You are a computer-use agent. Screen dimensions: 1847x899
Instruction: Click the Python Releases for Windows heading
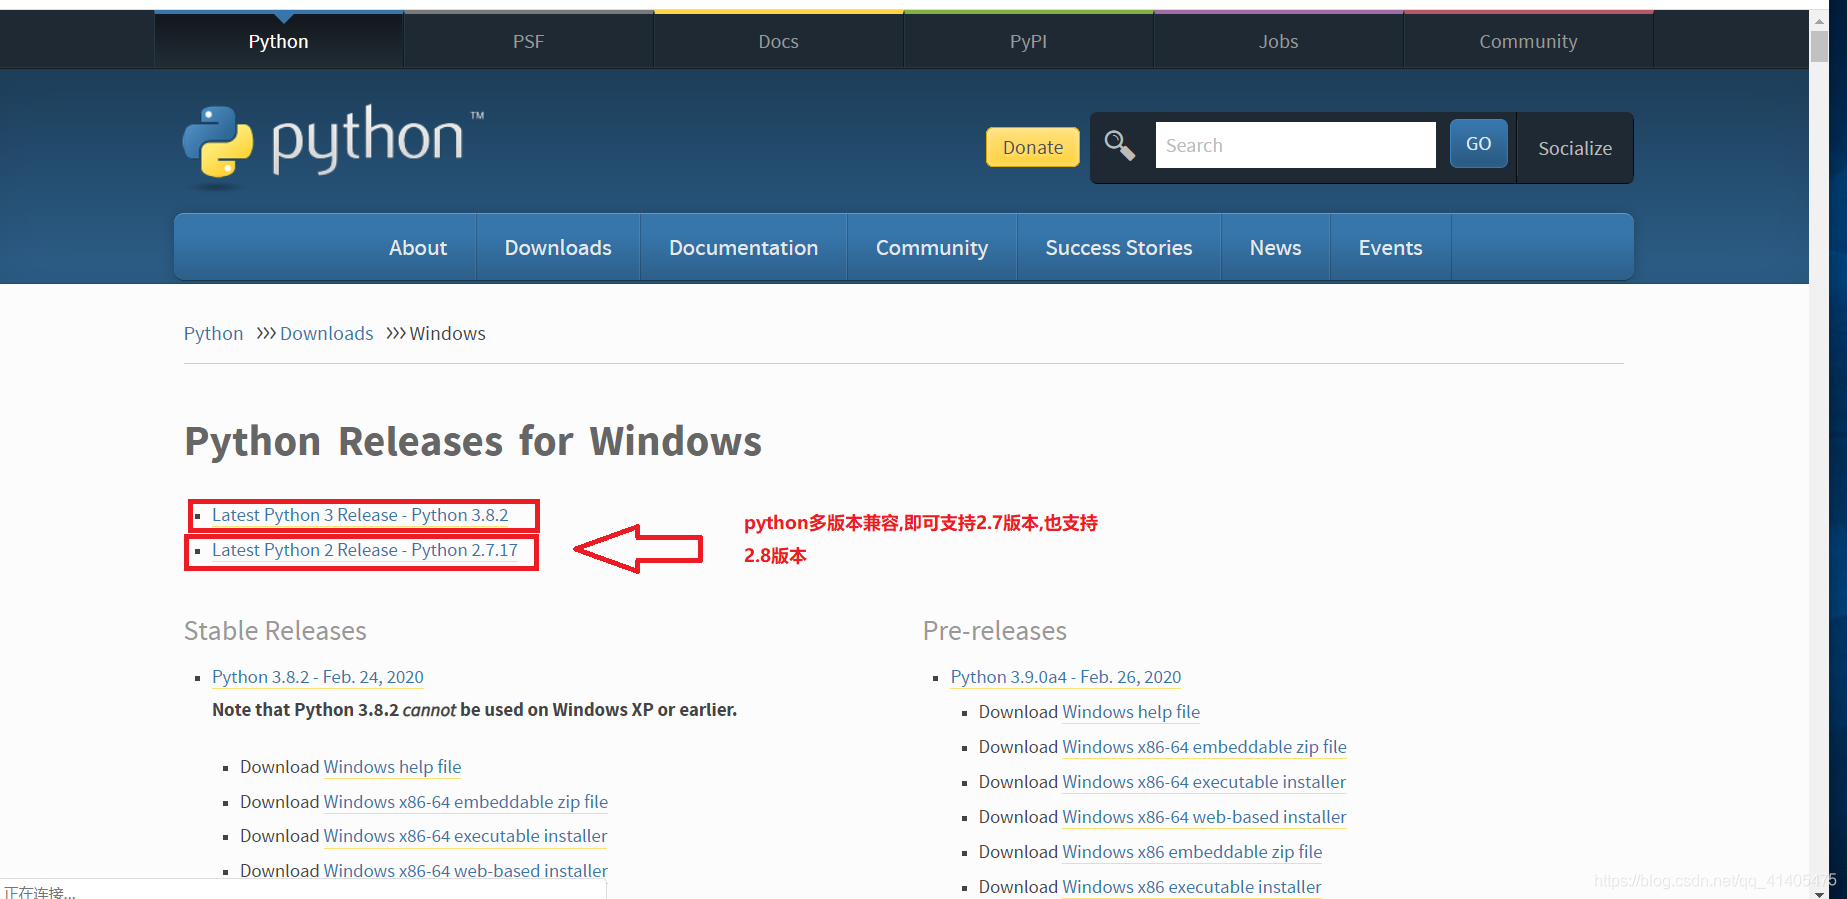pos(473,441)
